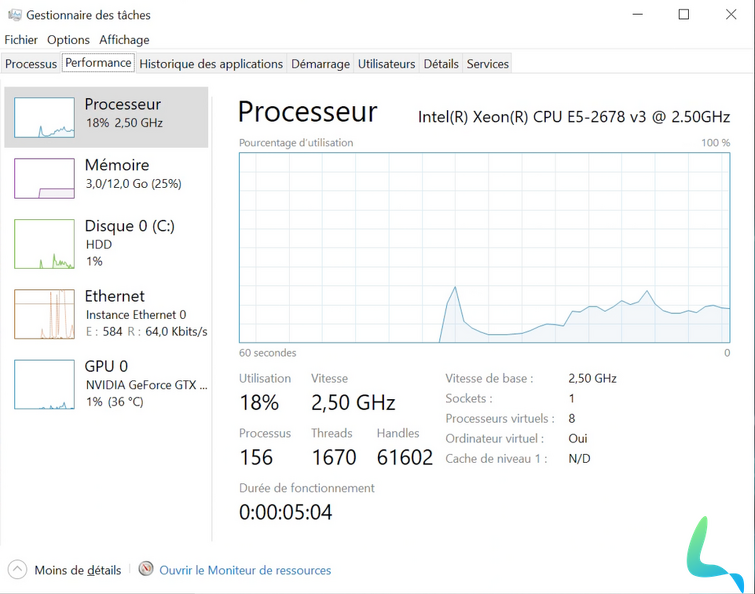Select the GPU 0 graph thumbnail
The image size is (755, 594).
(x=44, y=384)
